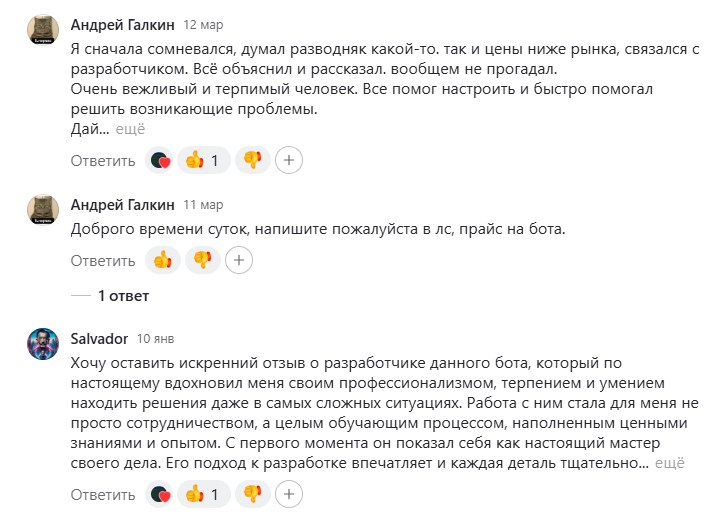Dislike Andrey Galkin's 12 March comment
This screenshot has height=515, width=706.
coord(252,160)
